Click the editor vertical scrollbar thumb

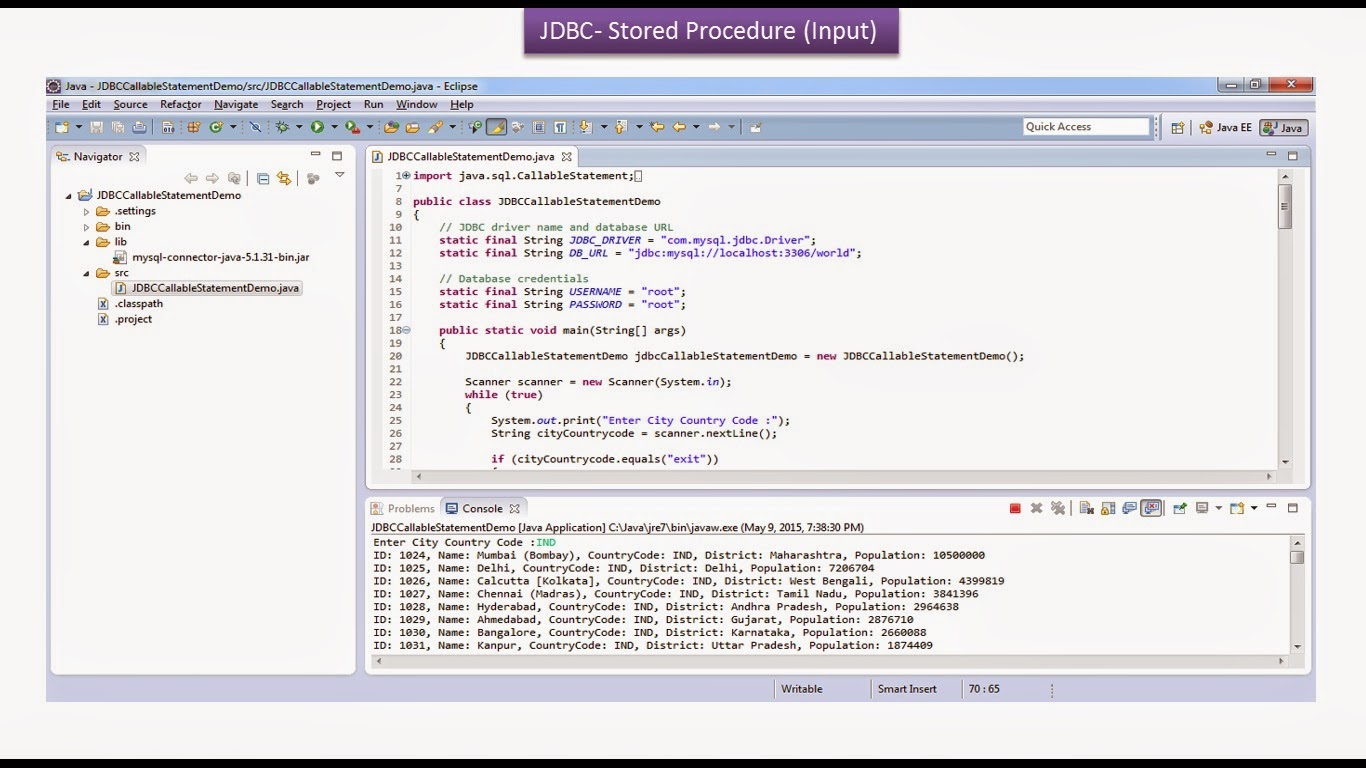coord(1284,207)
